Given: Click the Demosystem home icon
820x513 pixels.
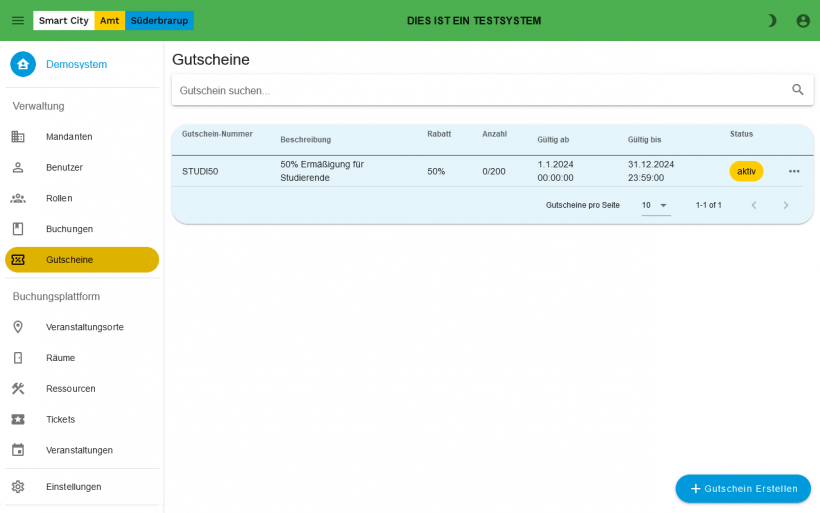Looking at the screenshot, I should click(23, 64).
